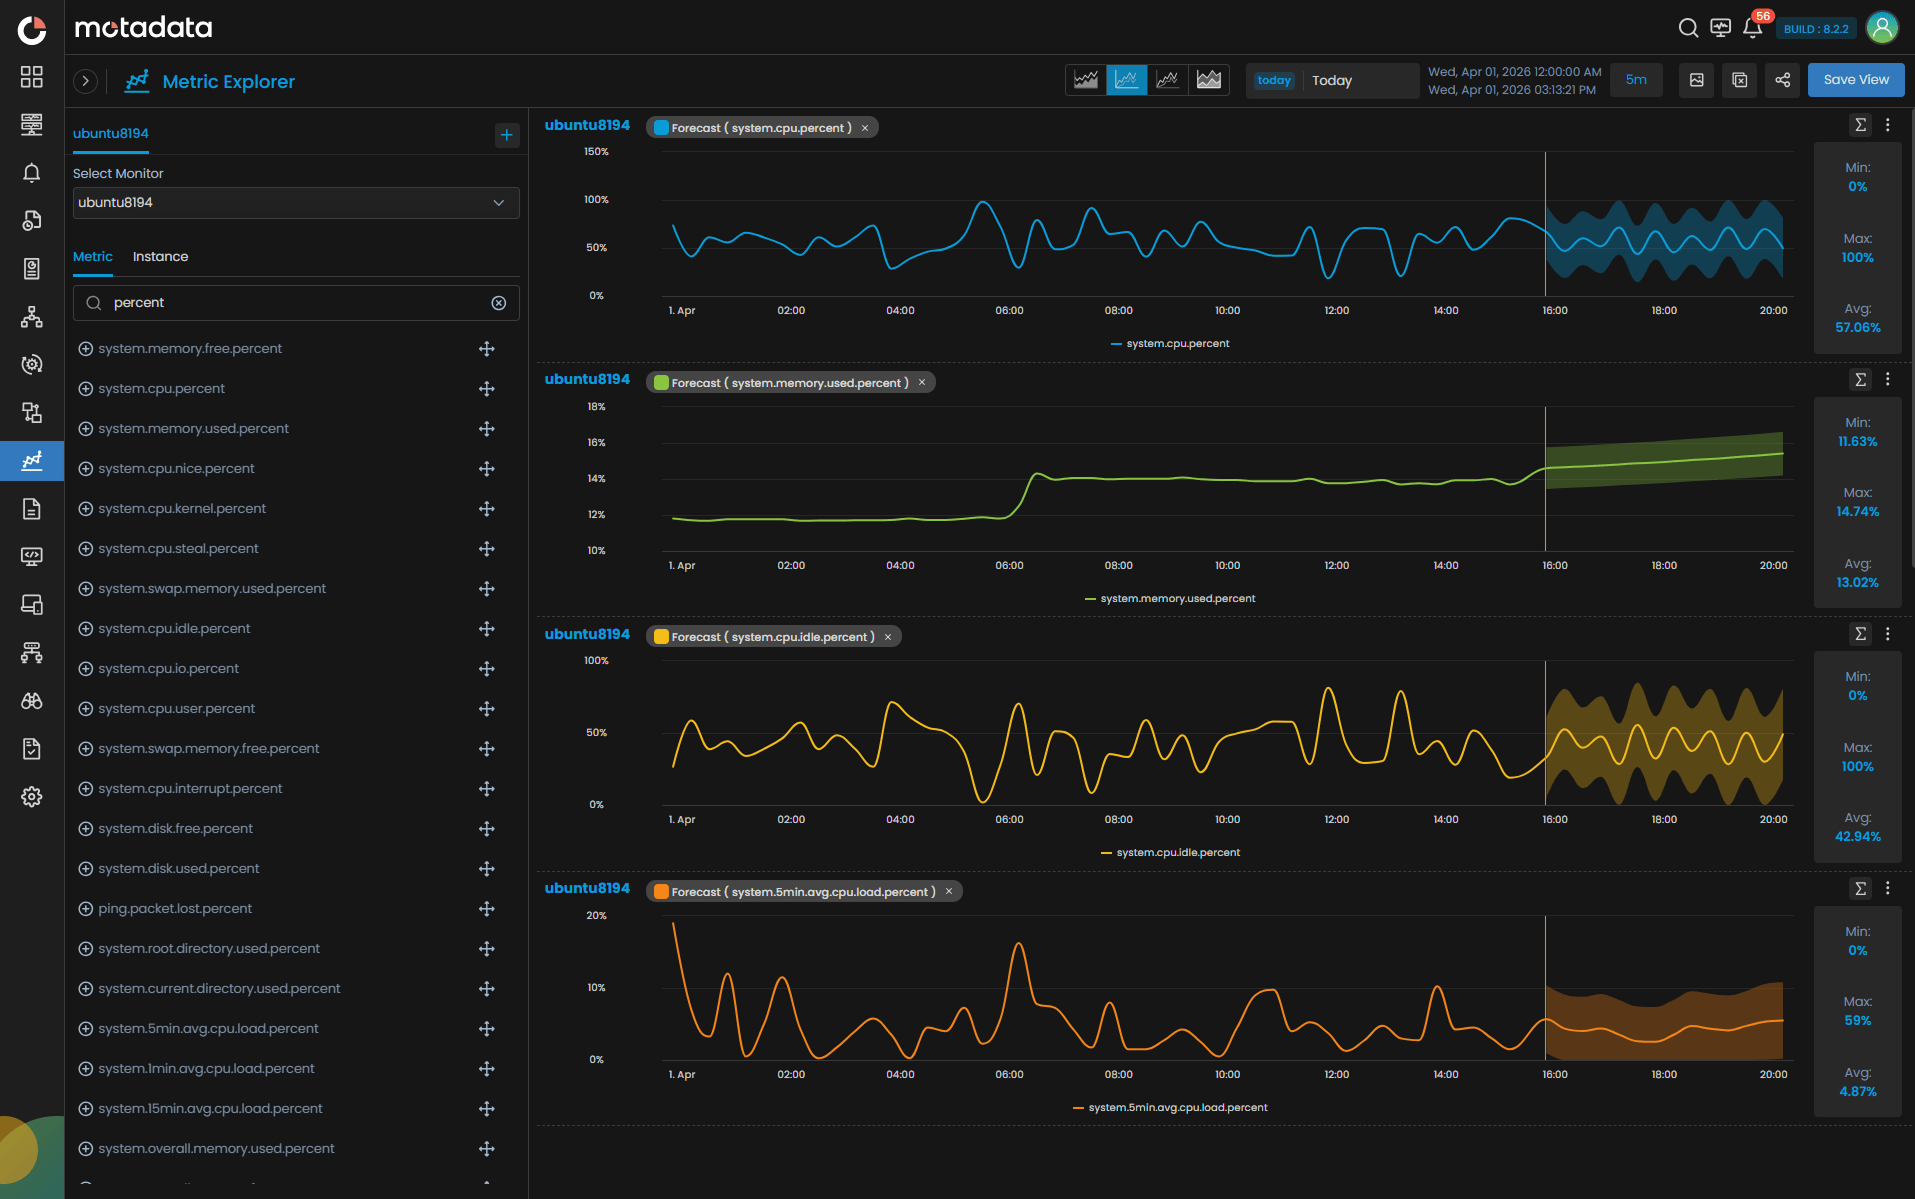Select the first area chart style icon
Viewport: 1915px width, 1199px height.
pyautogui.click(x=1085, y=80)
